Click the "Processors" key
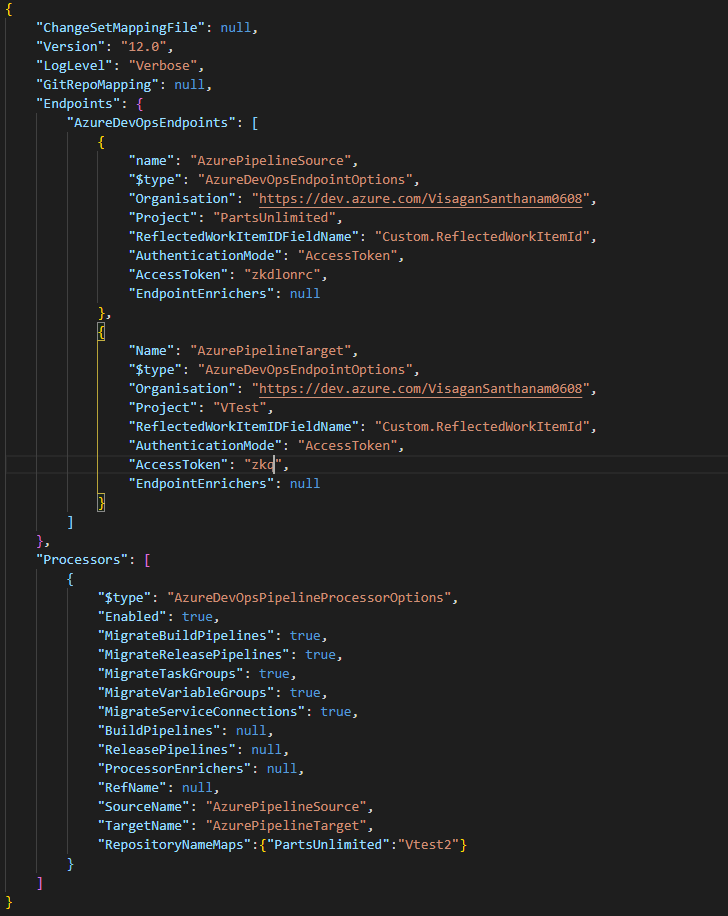This screenshot has height=916, width=728. (x=82, y=560)
